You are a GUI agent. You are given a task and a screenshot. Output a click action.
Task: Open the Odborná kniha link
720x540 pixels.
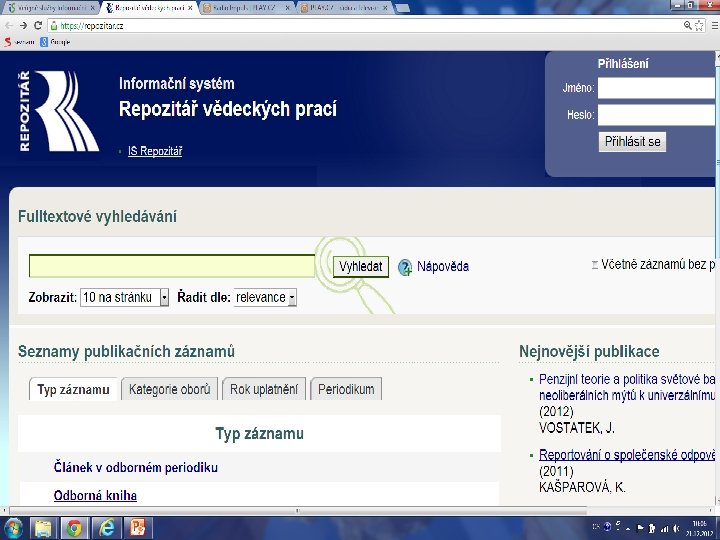(95, 496)
